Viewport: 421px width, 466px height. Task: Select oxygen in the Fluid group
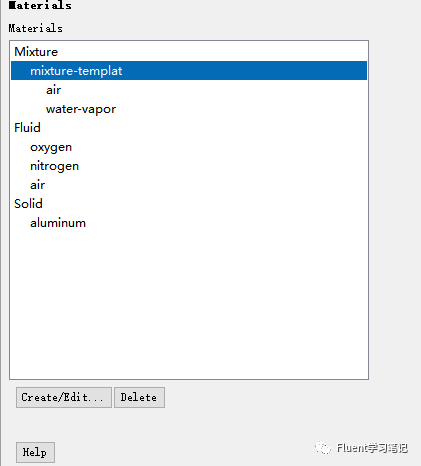click(x=51, y=147)
